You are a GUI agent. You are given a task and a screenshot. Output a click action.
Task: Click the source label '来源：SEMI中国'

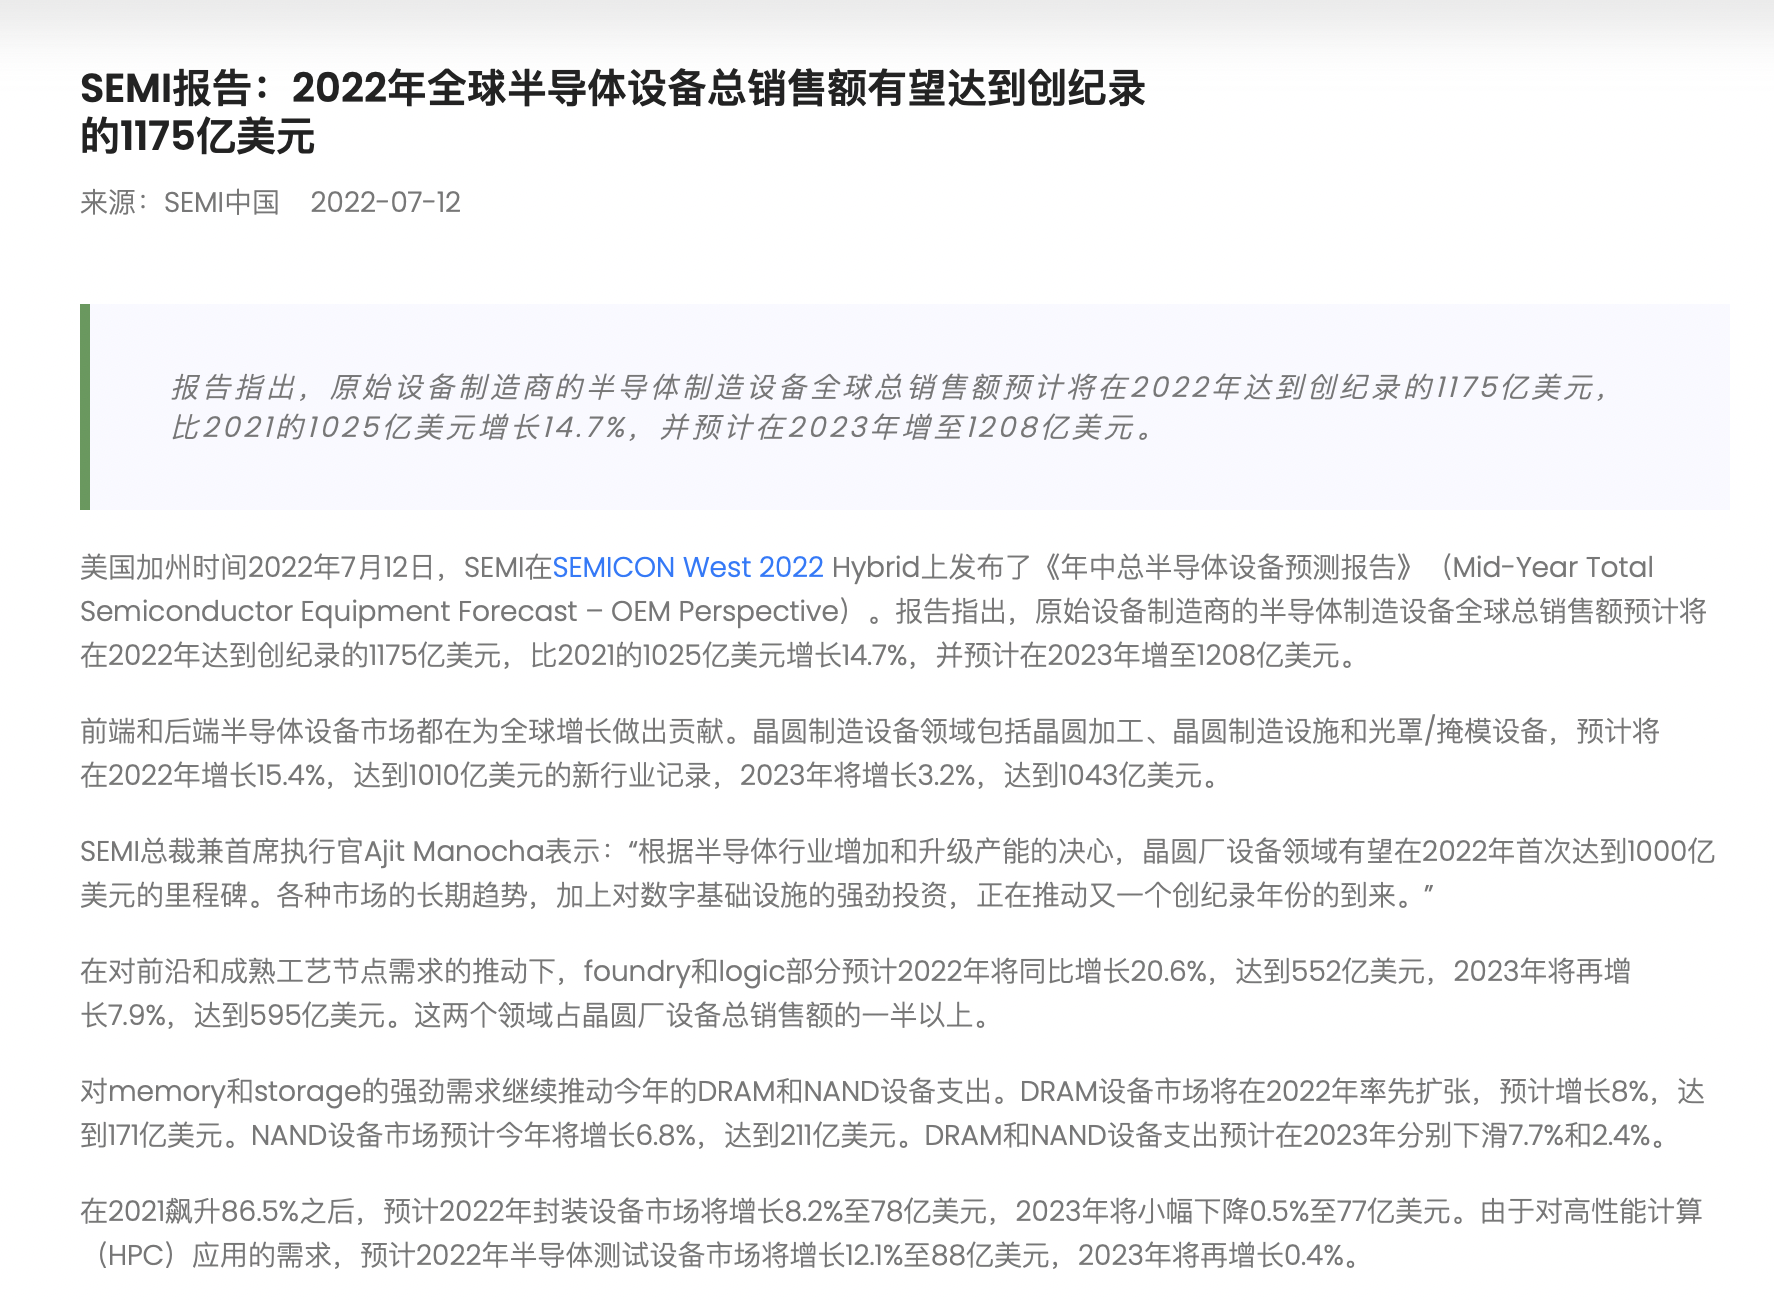(x=180, y=202)
